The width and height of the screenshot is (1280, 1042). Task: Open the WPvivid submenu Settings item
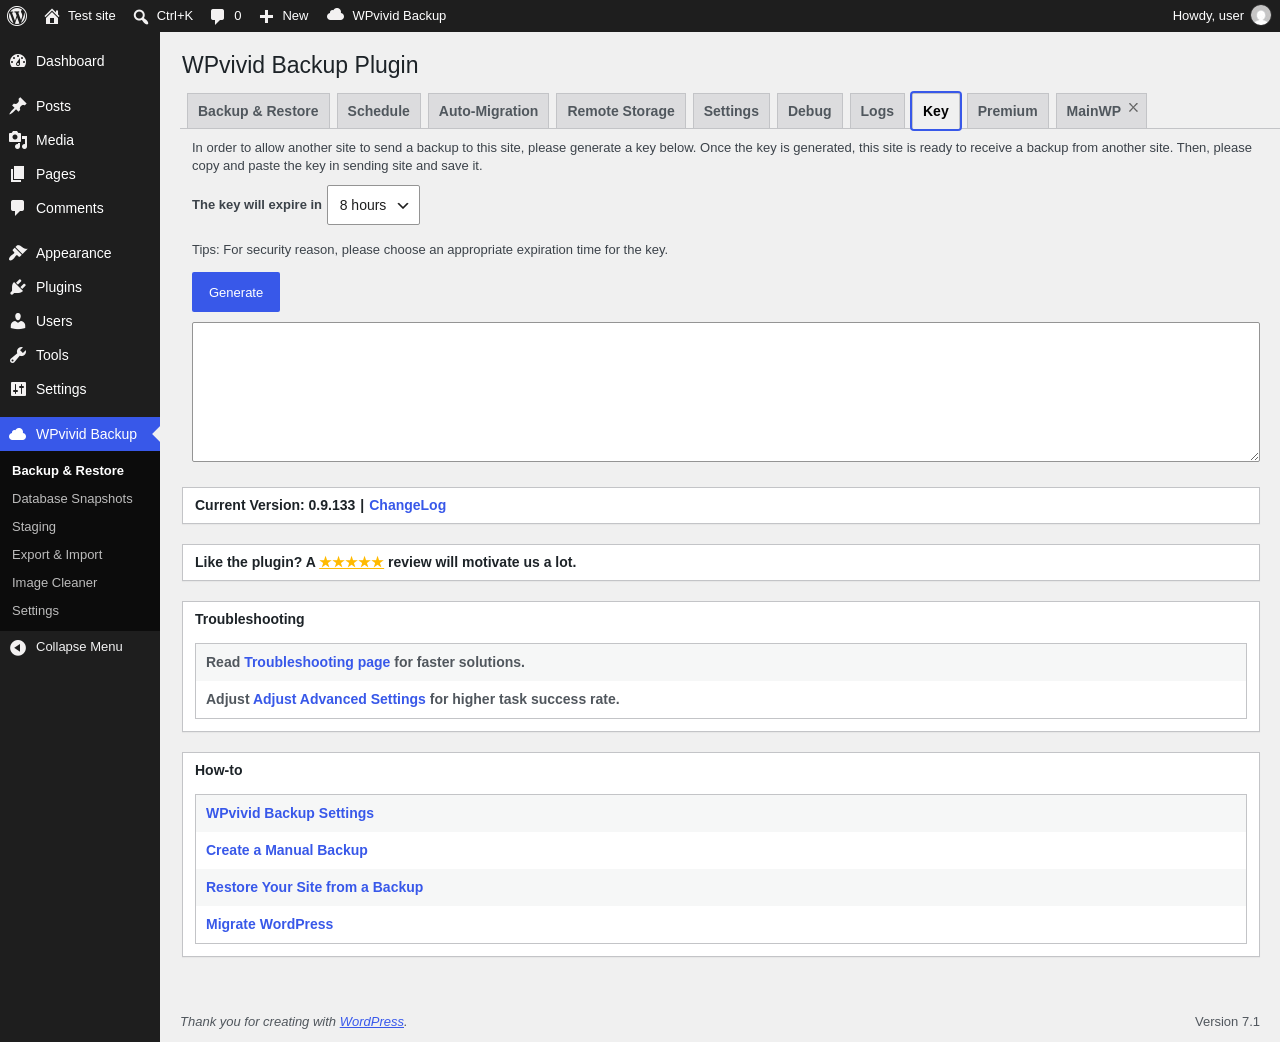pos(35,611)
